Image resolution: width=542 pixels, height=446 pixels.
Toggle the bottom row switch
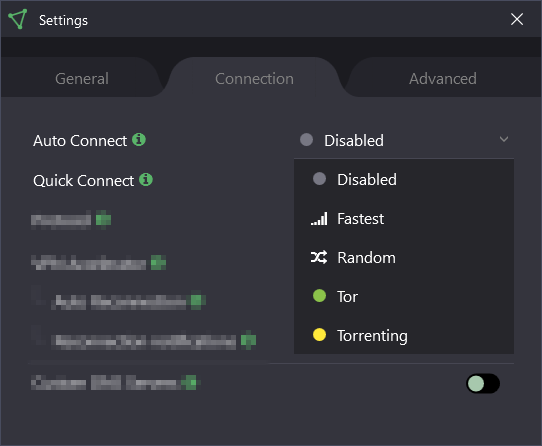coord(483,383)
